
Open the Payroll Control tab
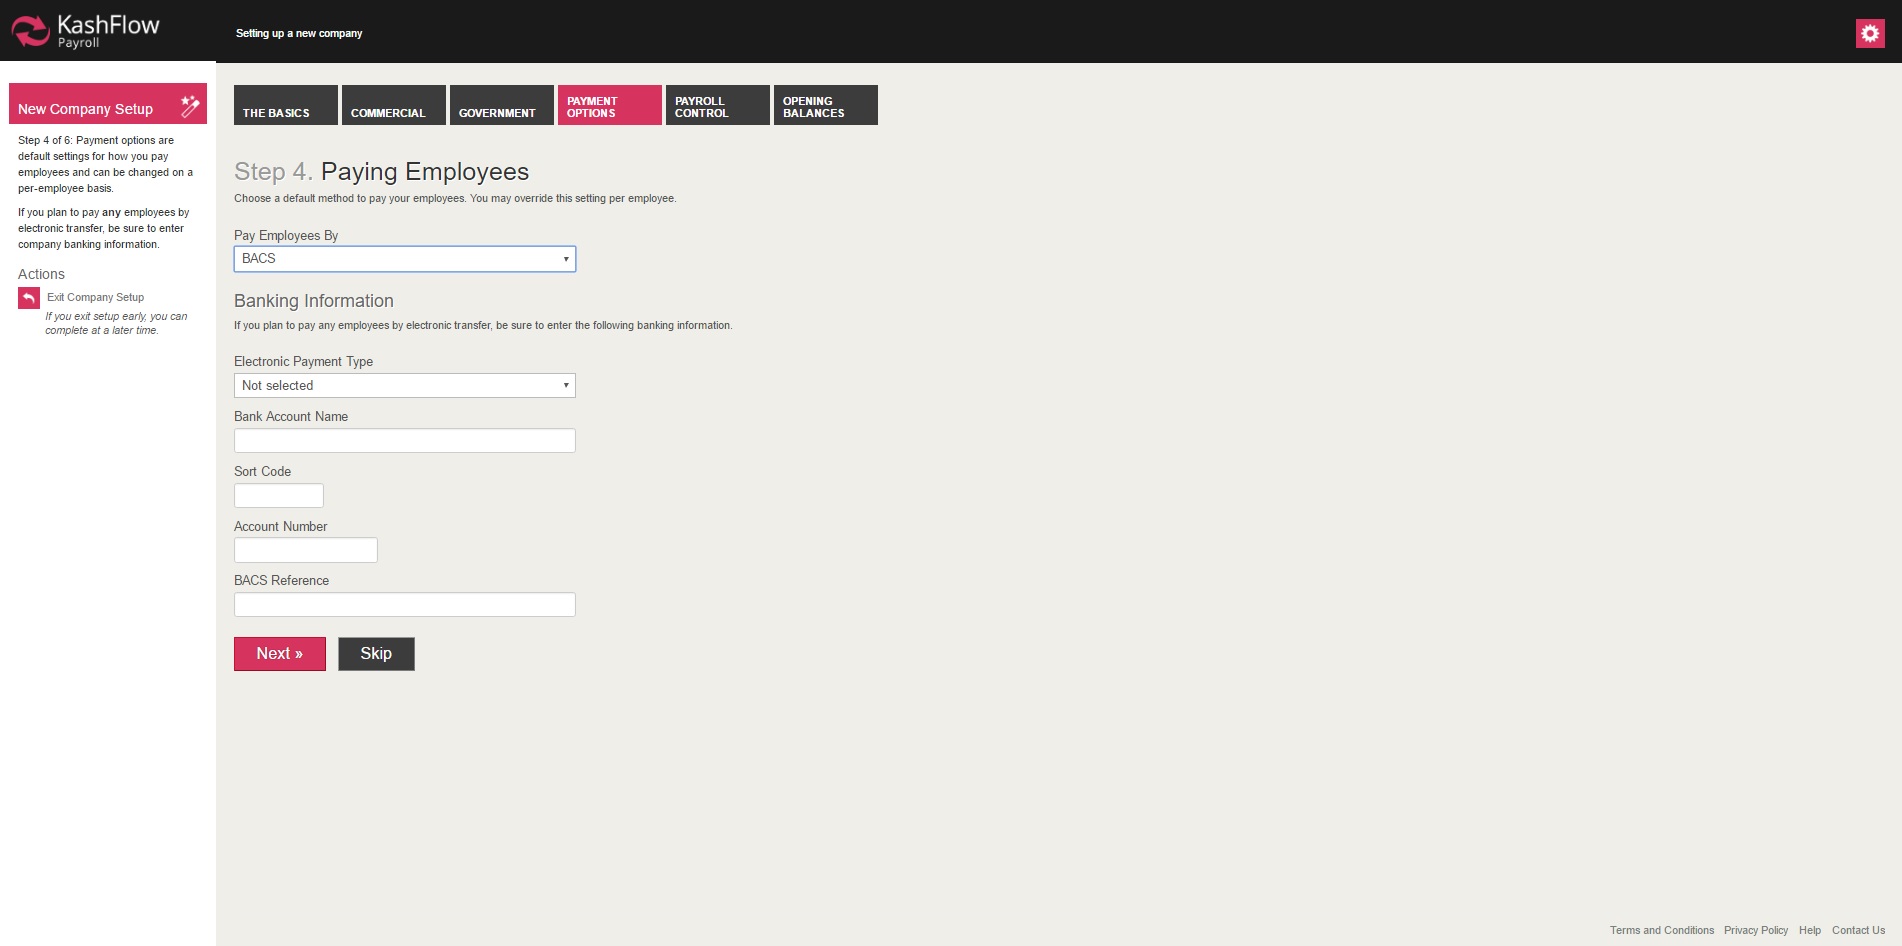pyautogui.click(x=717, y=106)
